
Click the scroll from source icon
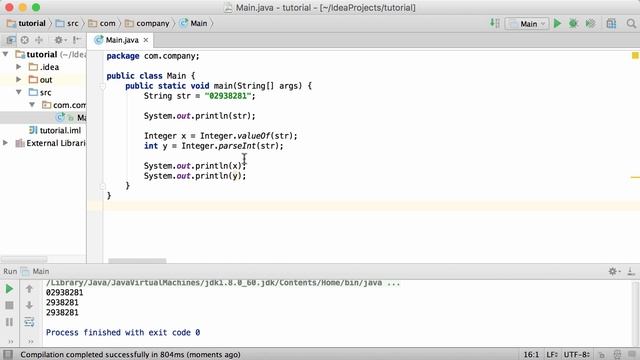(x=25, y=40)
